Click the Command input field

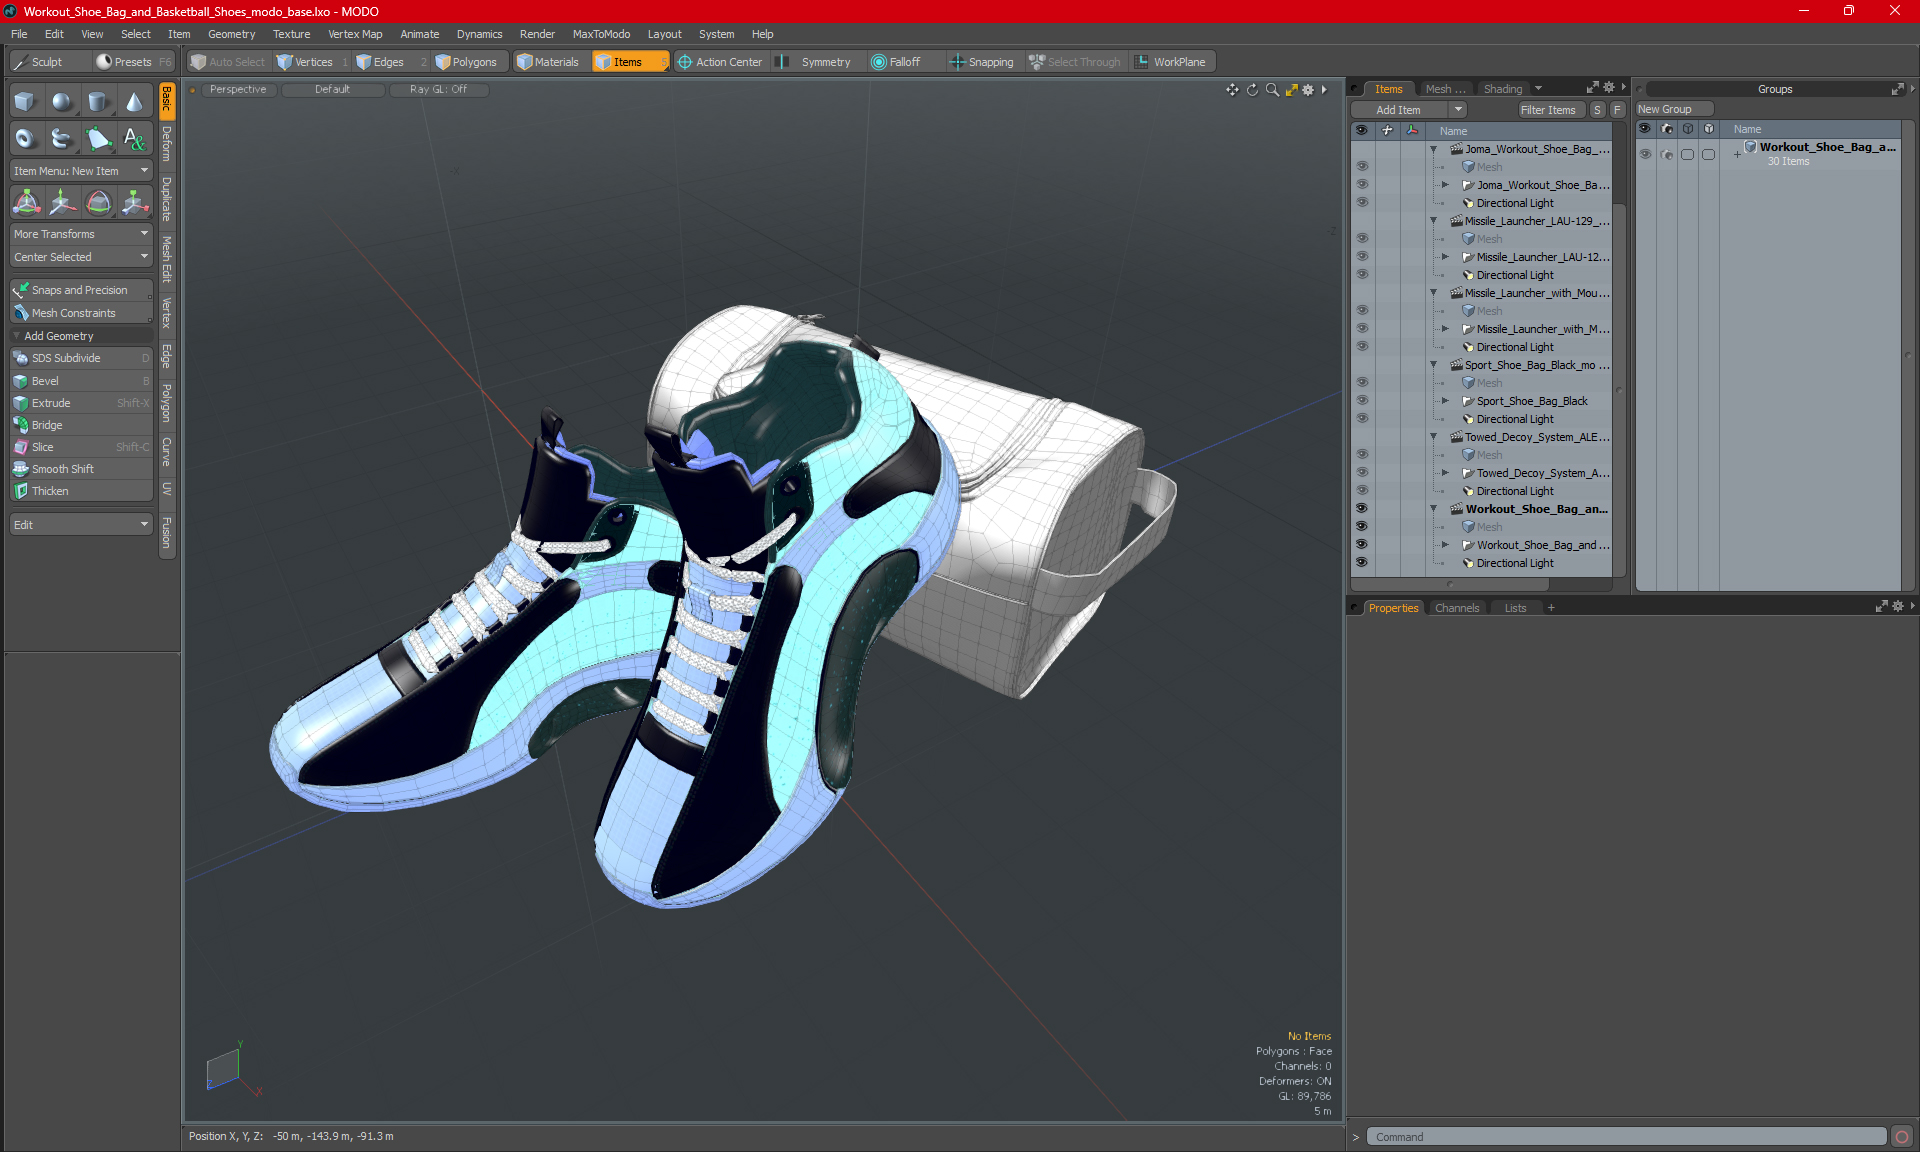click(x=1625, y=1137)
